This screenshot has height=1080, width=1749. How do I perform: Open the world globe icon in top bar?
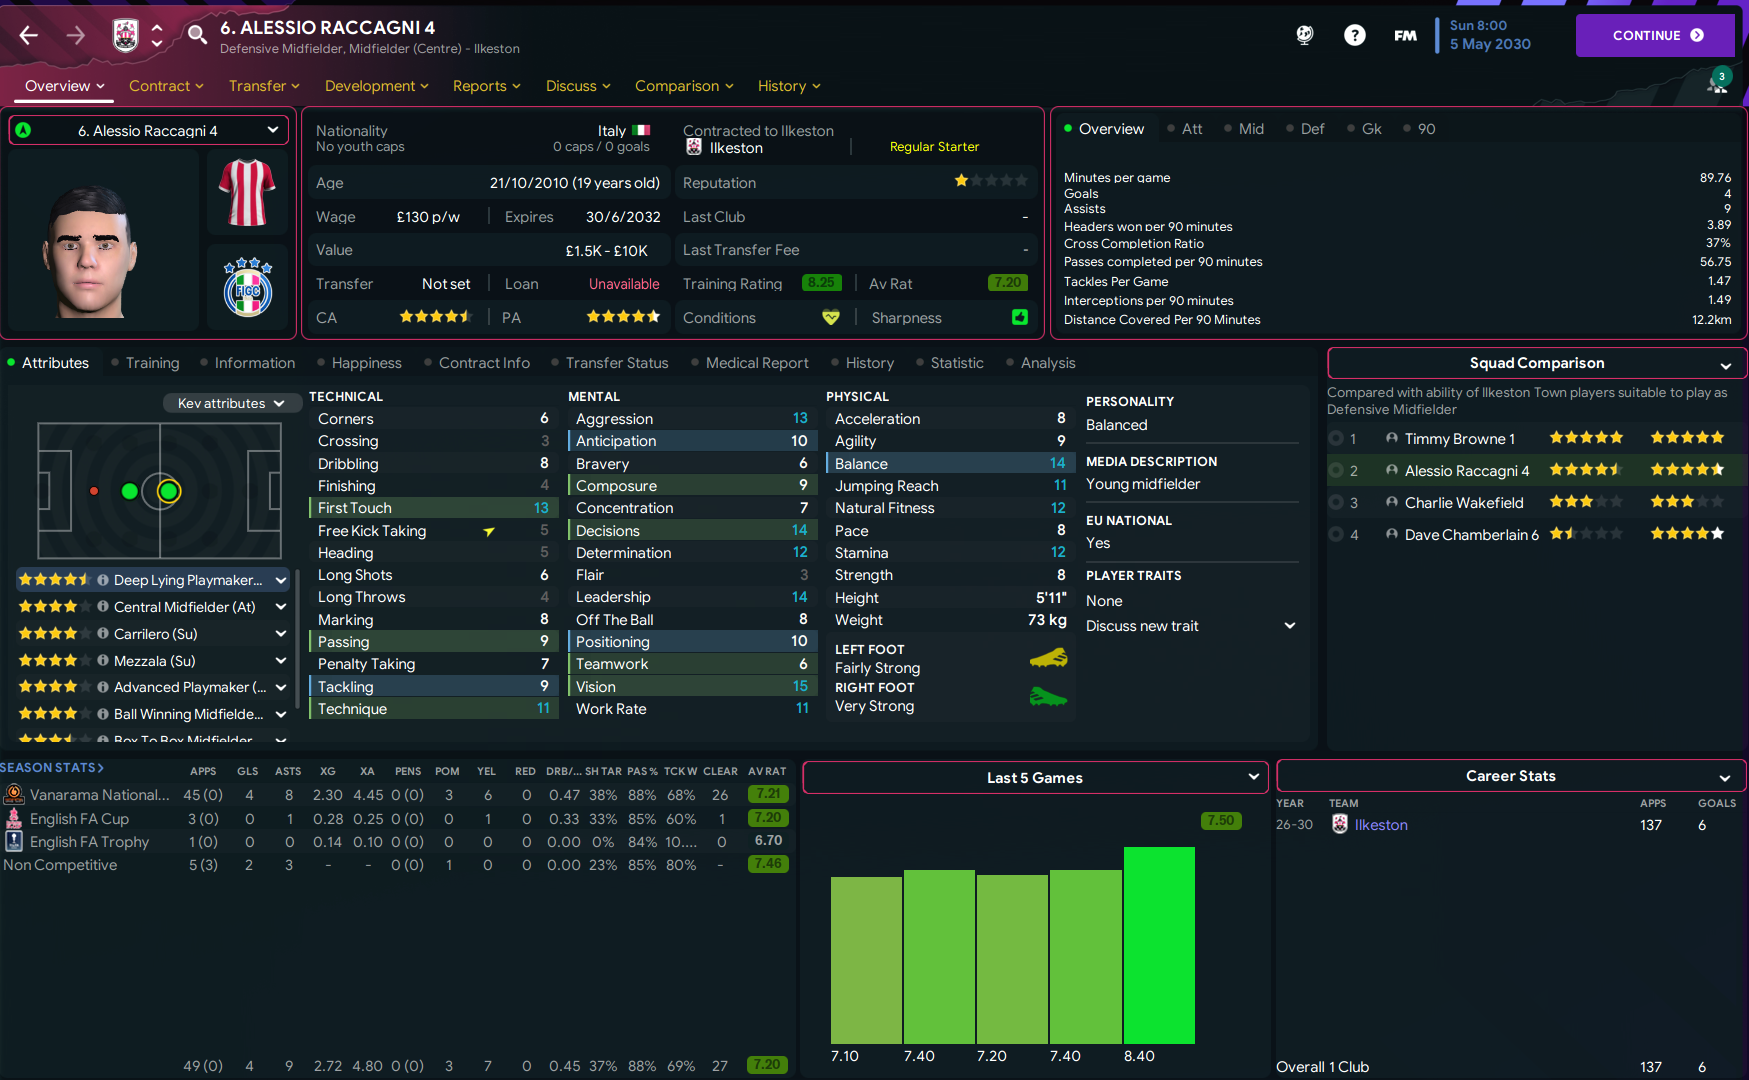click(x=1305, y=35)
